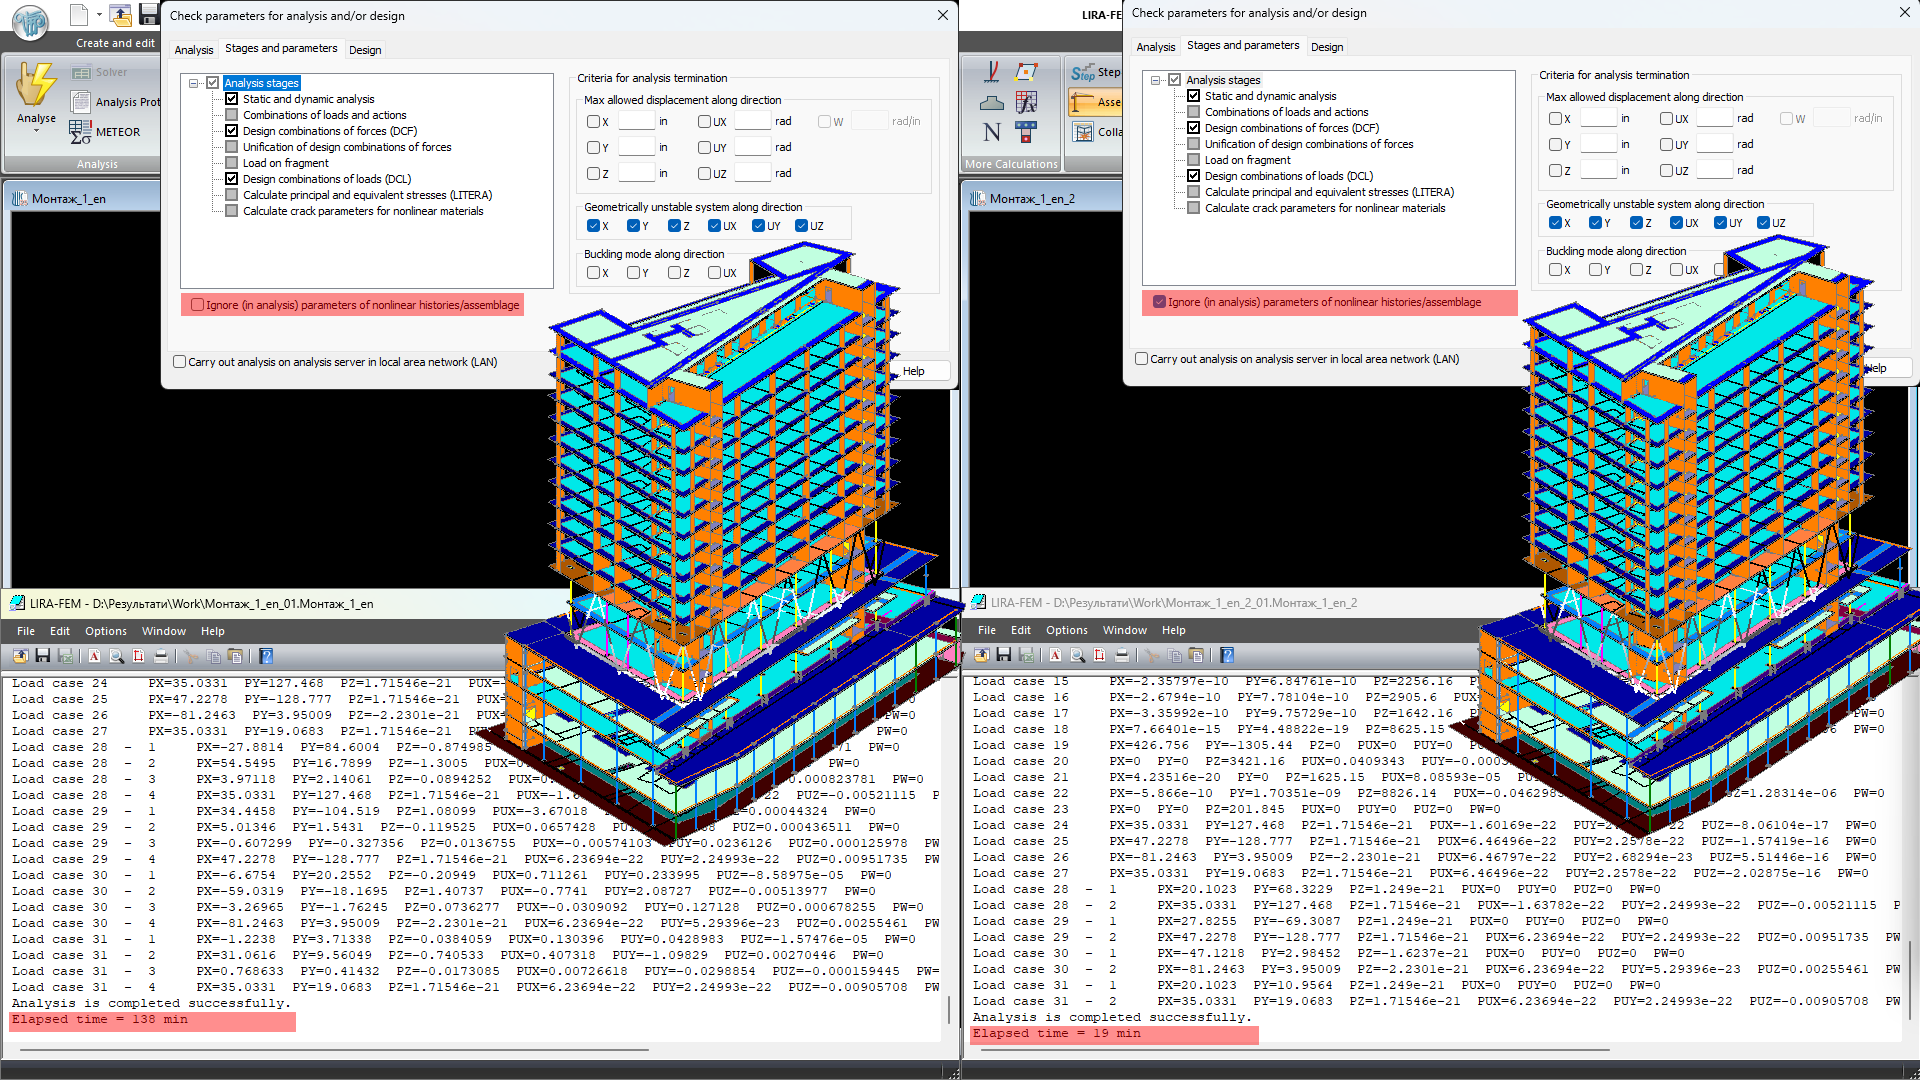
Task: Click Help button in left dialog
Action: tap(913, 371)
